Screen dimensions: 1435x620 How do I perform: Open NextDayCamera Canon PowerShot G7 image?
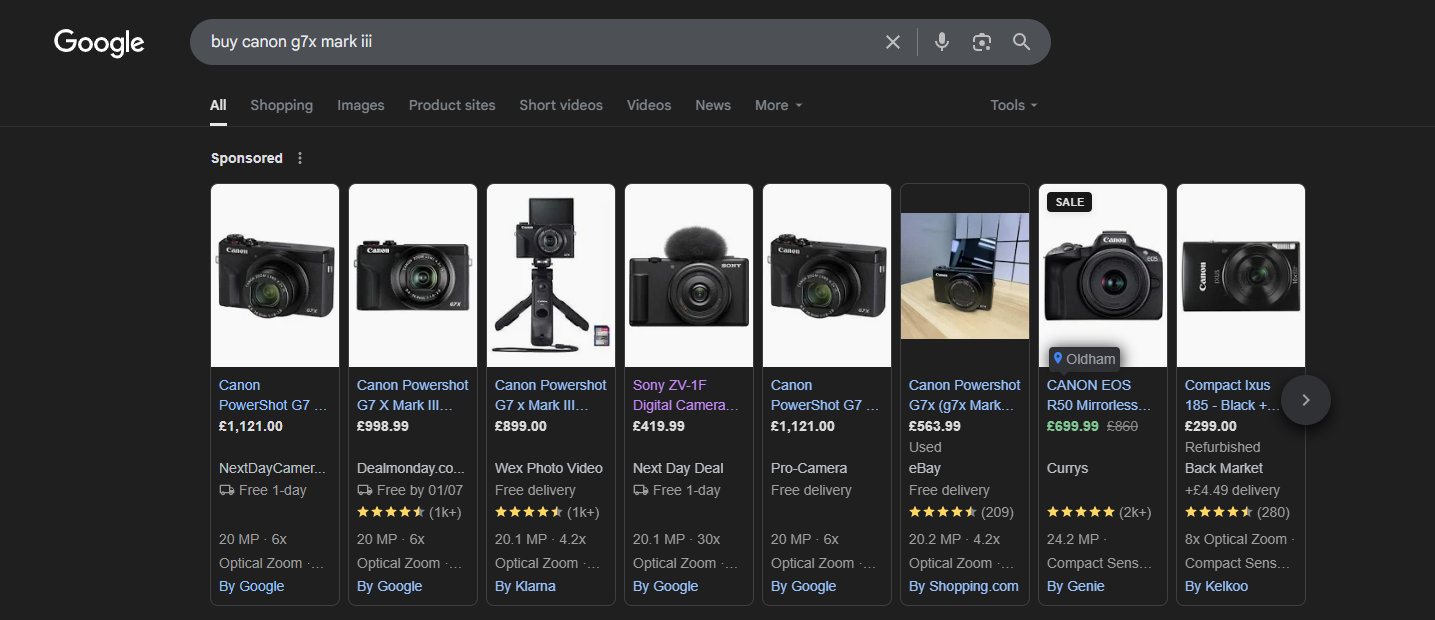pos(275,275)
